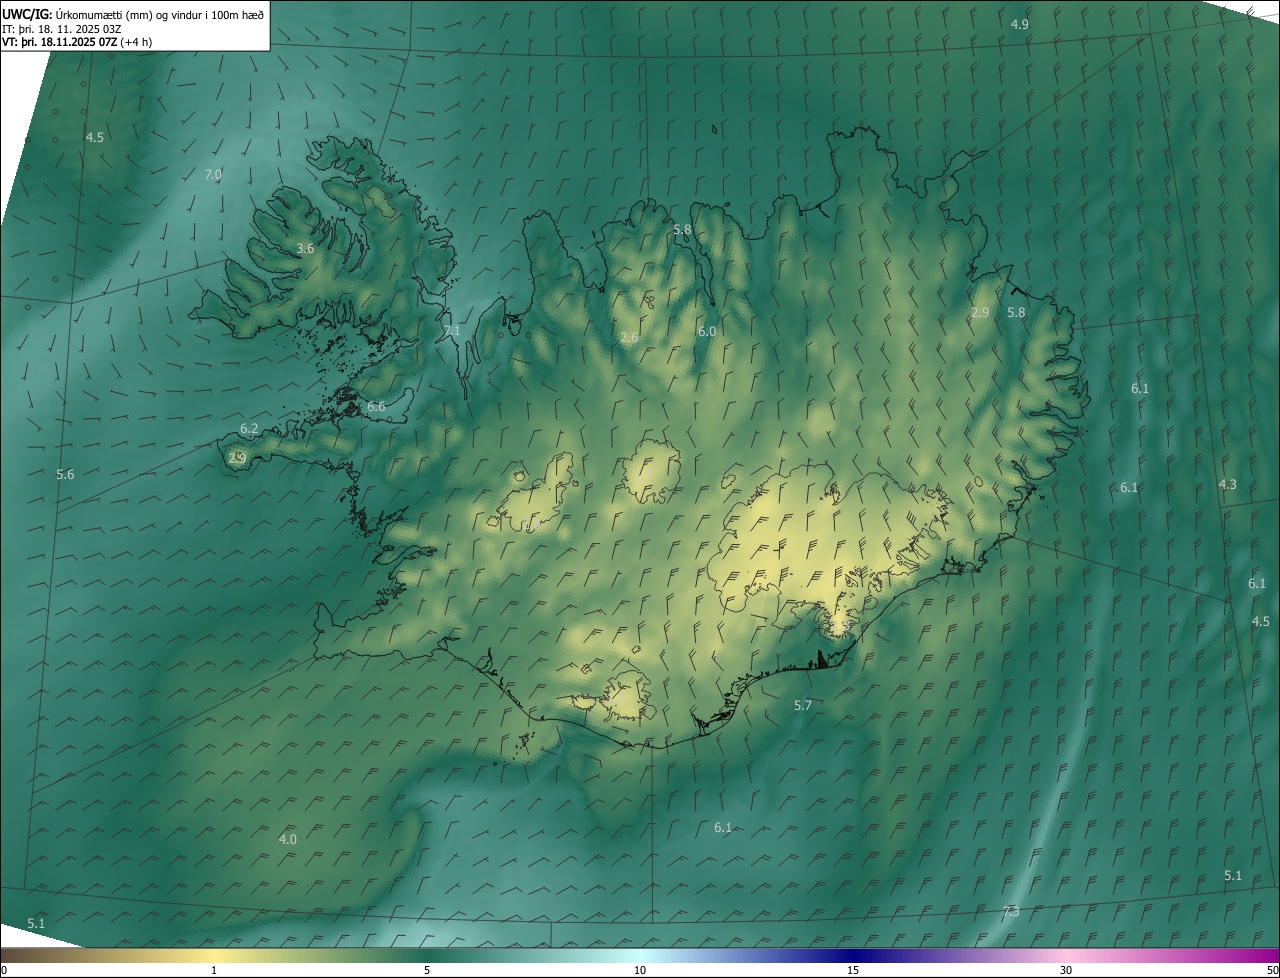The width and height of the screenshot is (1280, 978).
Task: Click the valid time line 'VT: þri. 18.11.2025 07Z'
Action: pos(60,42)
